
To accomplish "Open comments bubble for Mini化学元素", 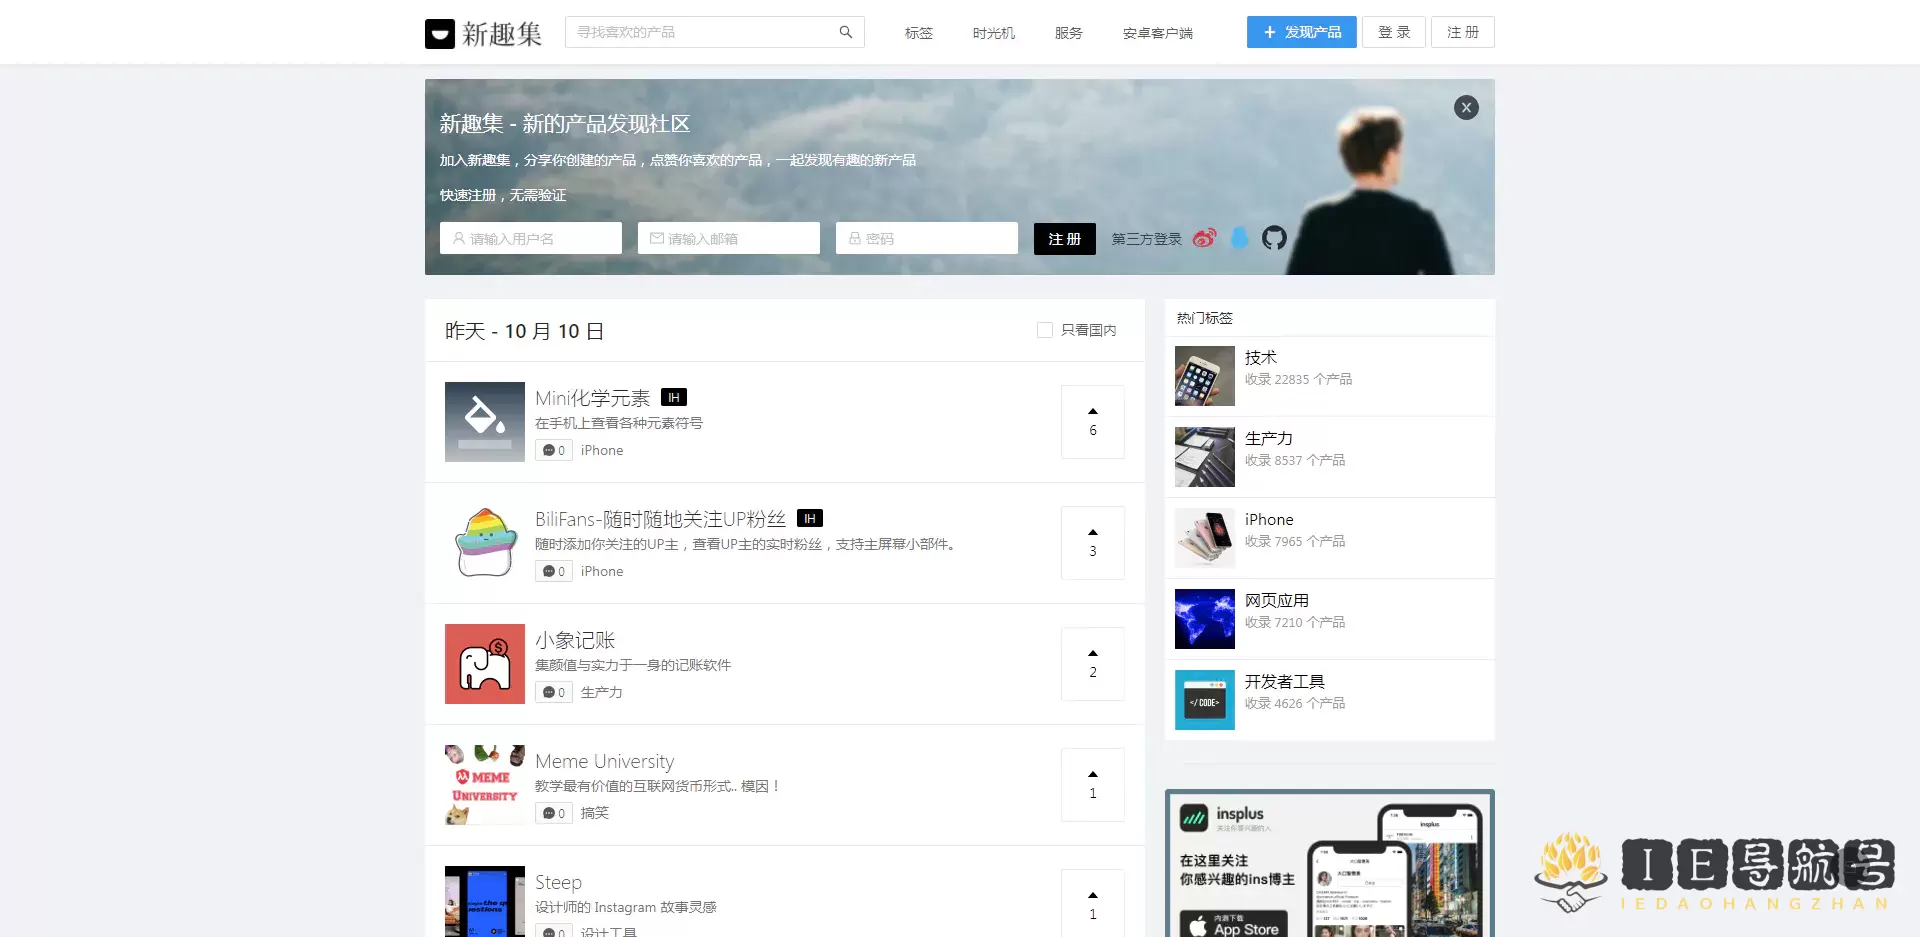I will [x=554, y=450].
